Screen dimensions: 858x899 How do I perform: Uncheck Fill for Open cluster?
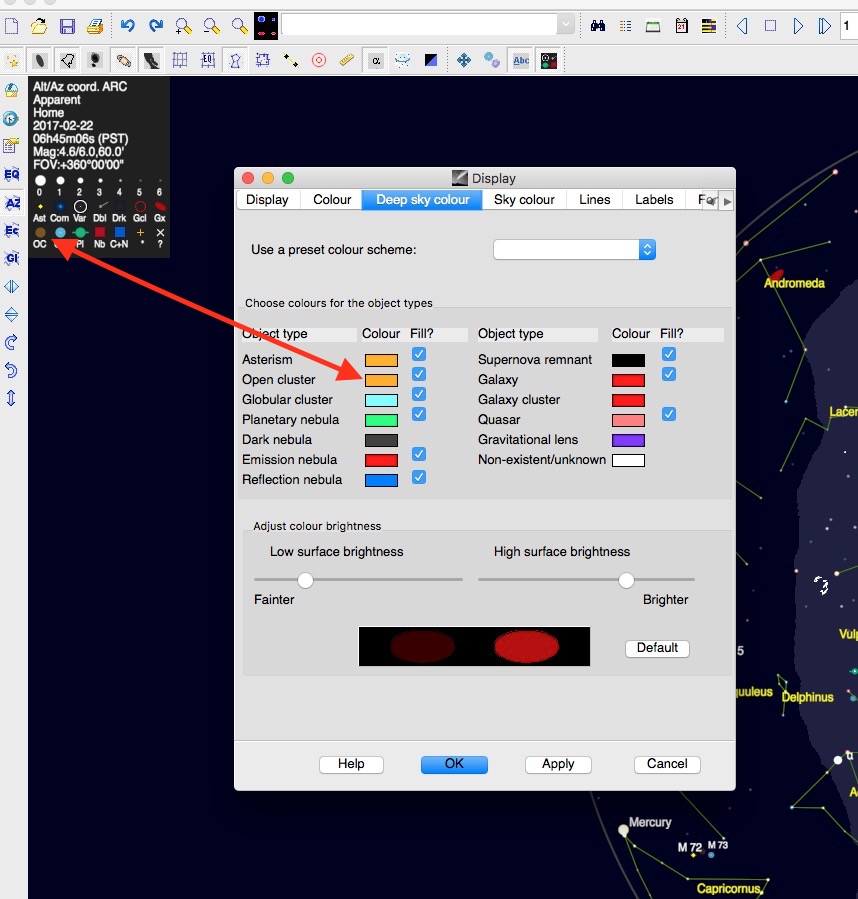pyautogui.click(x=419, y=374)
